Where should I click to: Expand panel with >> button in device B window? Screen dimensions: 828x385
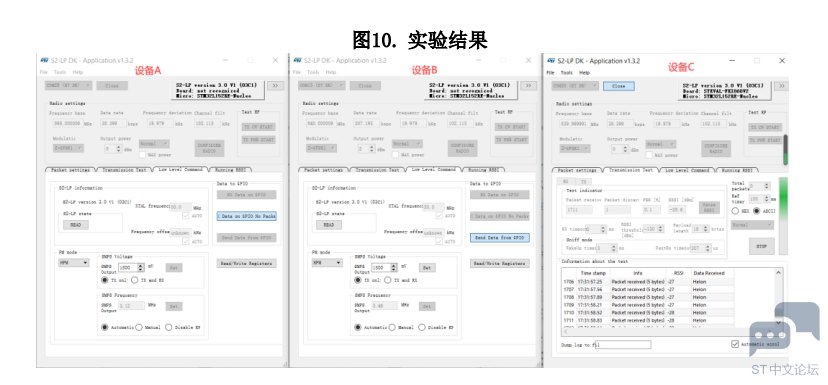[x=528, y=86]
